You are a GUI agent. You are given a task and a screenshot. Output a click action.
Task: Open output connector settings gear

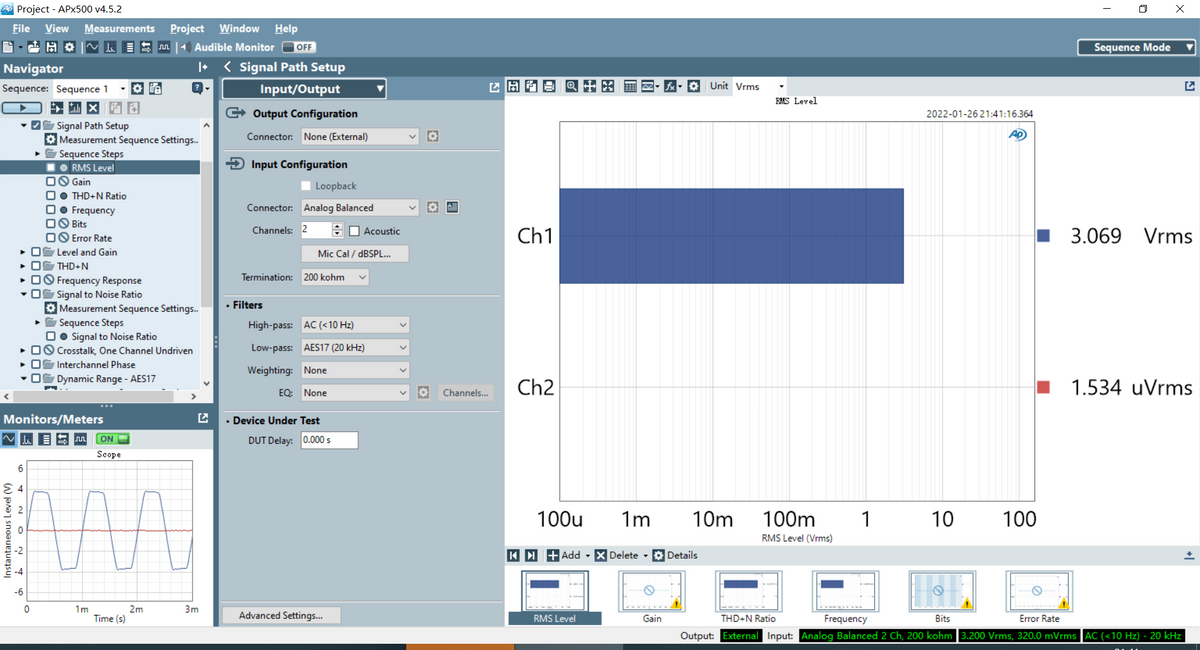pyautogui.click(x=433, y=136)
